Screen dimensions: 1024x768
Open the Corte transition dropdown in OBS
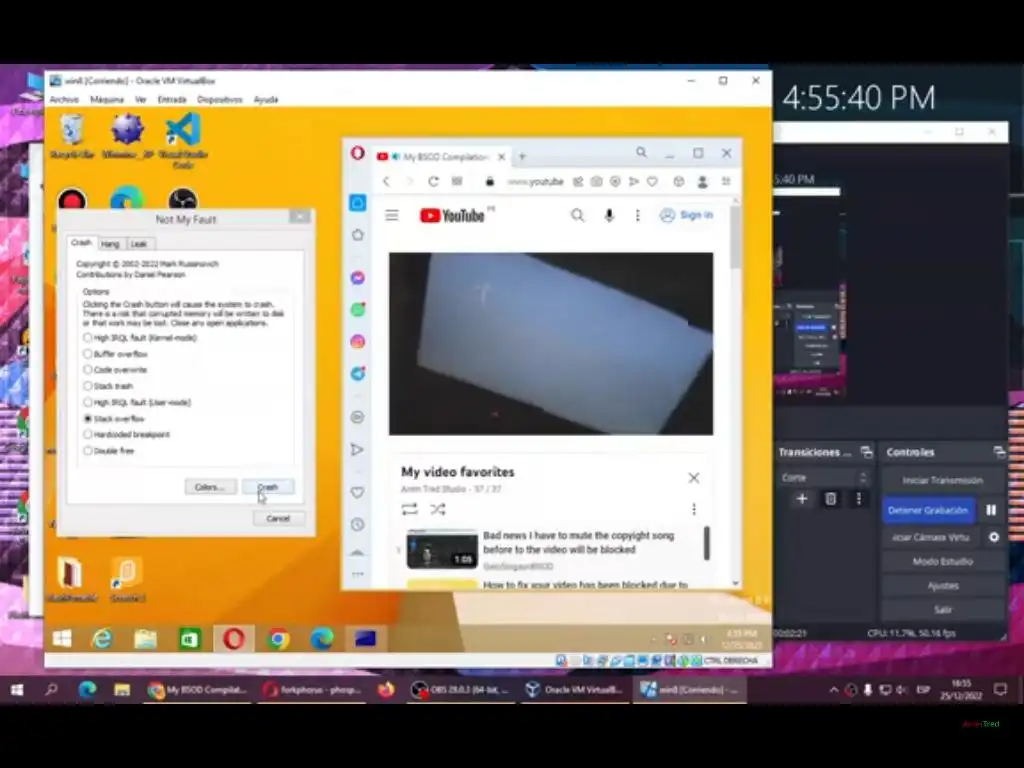point(825,477)
